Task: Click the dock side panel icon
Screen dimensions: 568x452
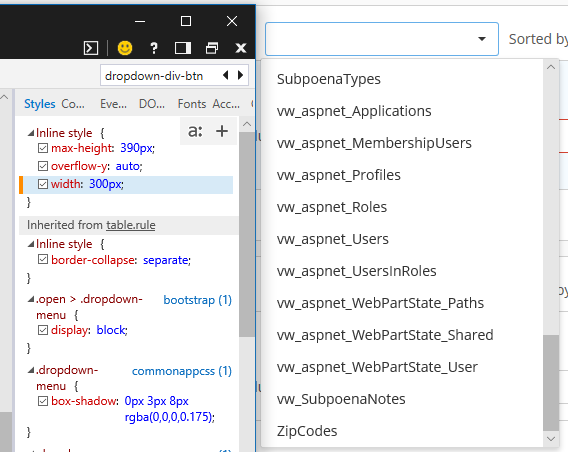Action: tap(183, 48)
